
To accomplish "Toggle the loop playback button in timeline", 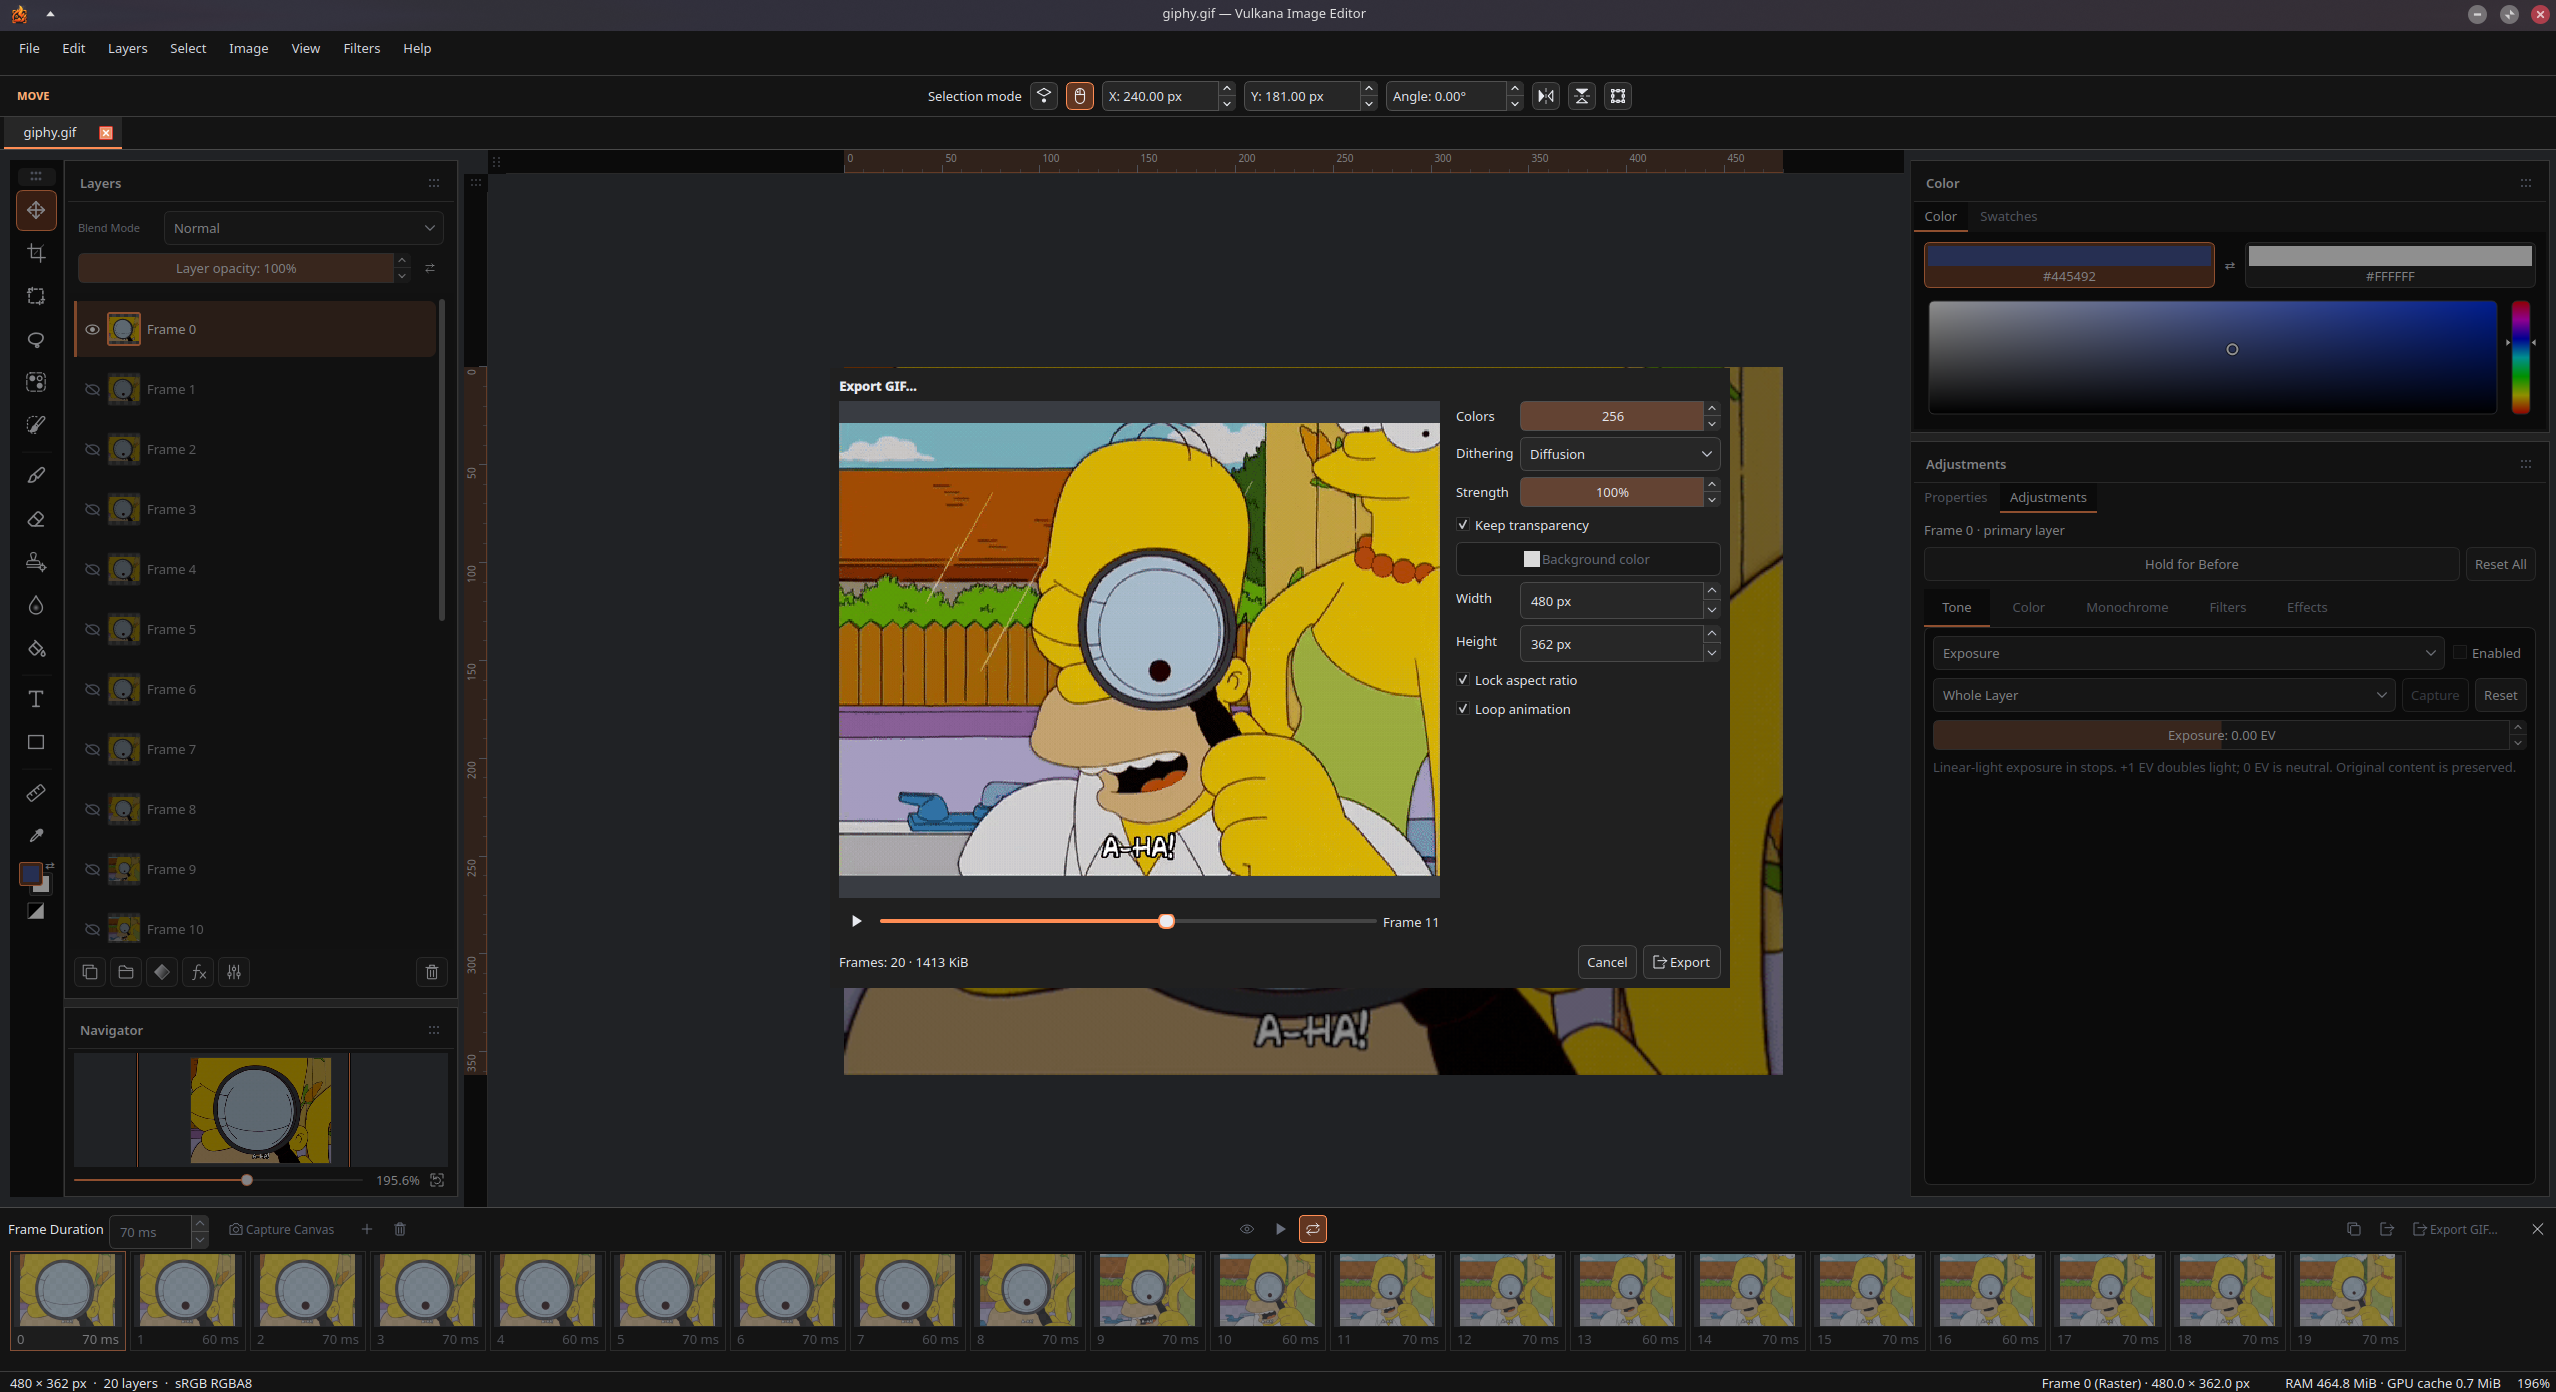I will (x=1313, y=1229).
